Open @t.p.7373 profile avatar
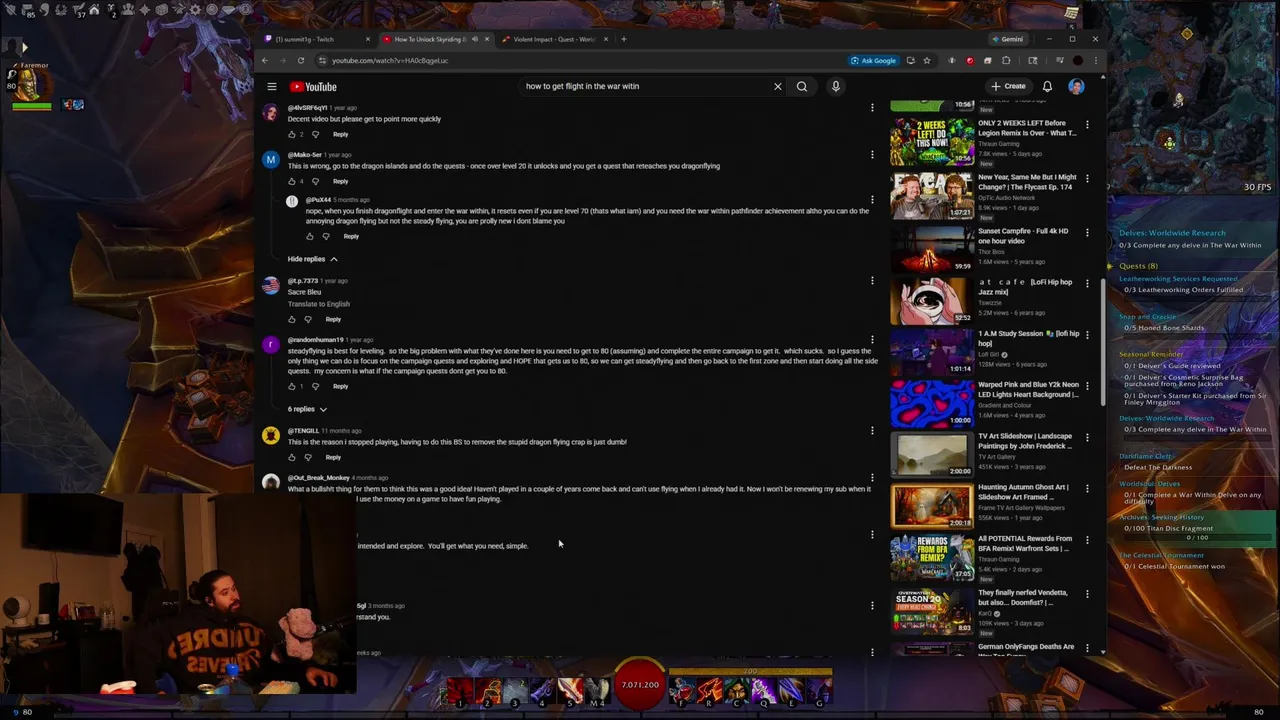Image resolution: width=1280 pixels, height=720 pixels. point(271,286)
